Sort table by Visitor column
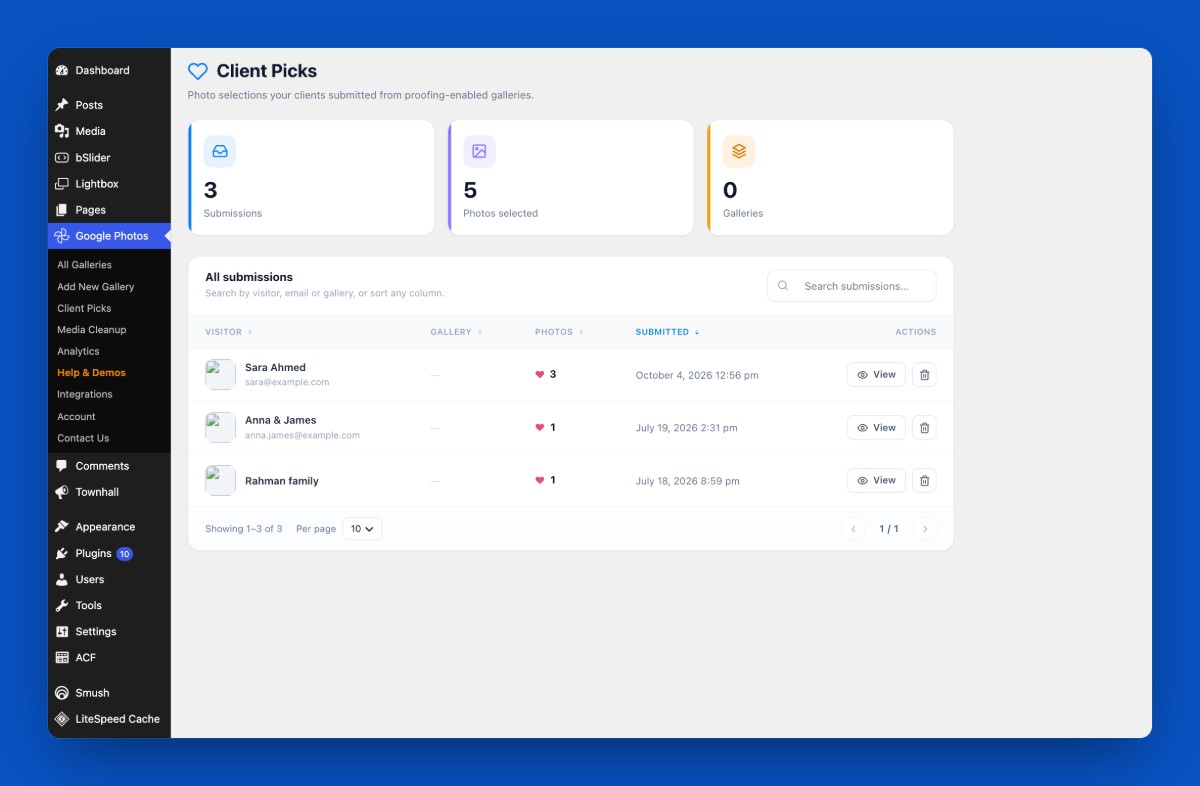Image resolution: width=1200 pixels, height=786 pixels. 229,332
